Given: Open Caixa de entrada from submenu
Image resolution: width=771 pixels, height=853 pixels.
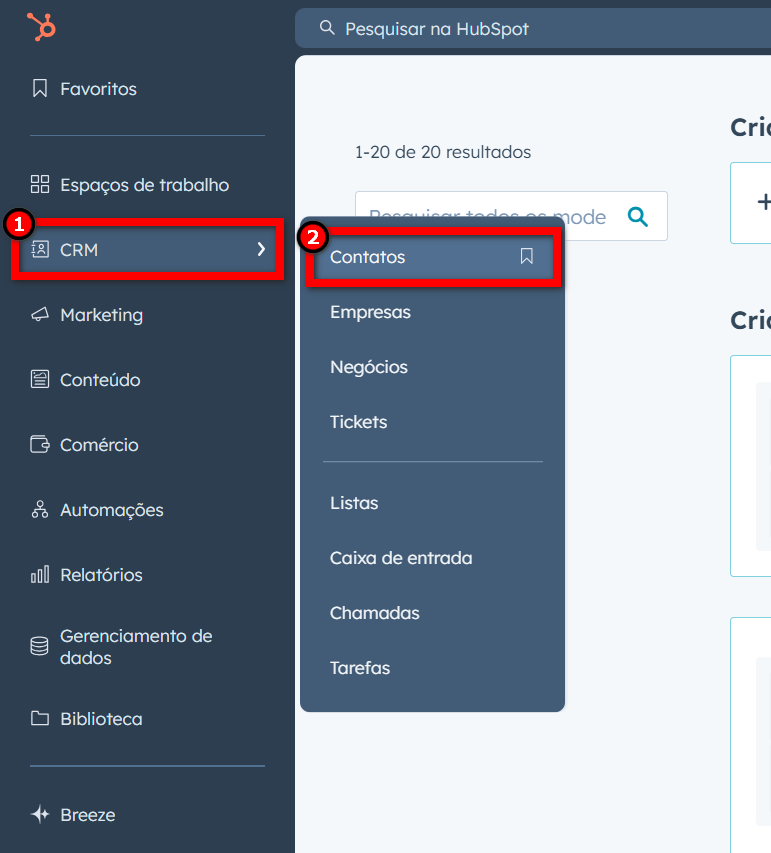Looking at the screenshot, I should click(401, 558).
